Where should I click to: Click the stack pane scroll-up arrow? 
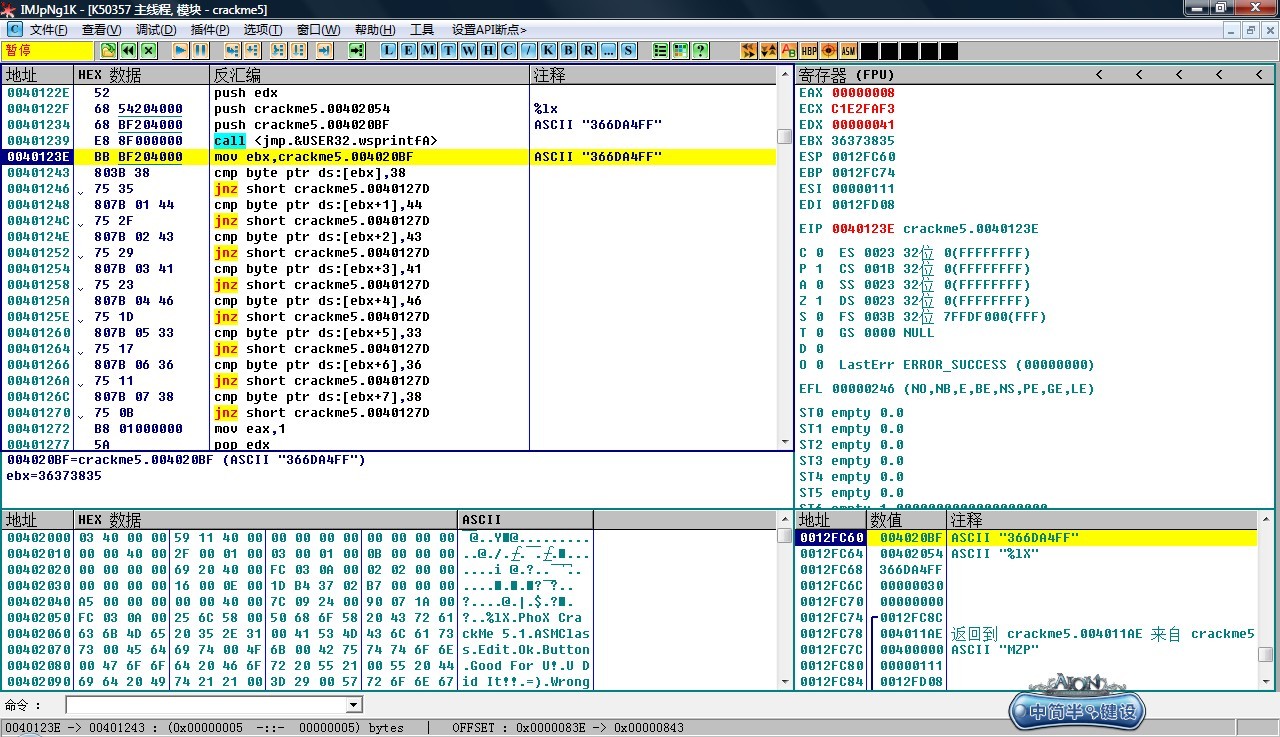click(x=1265, y=520)
